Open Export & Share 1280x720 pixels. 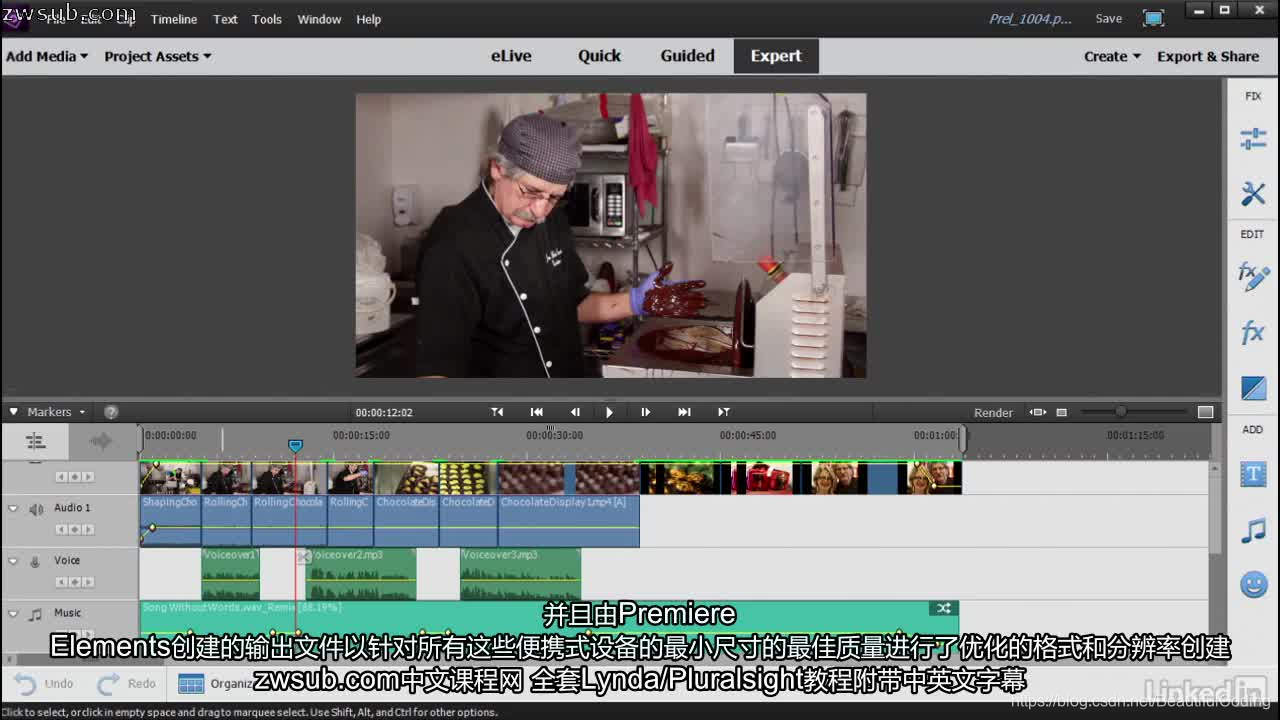click(x=1208, y=56)
